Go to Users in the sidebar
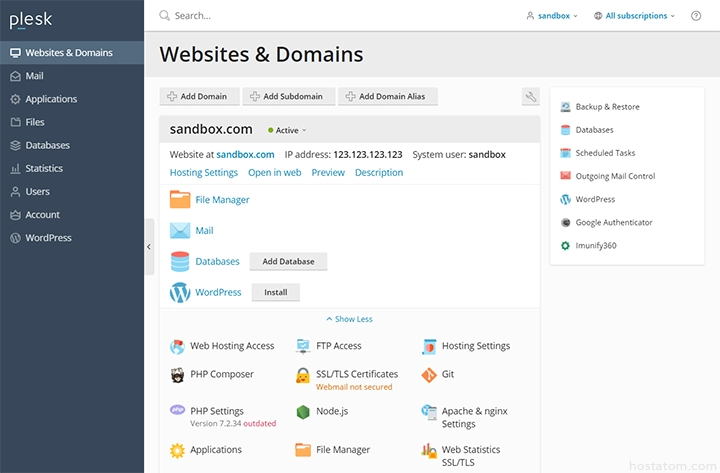Screen dimensions: 720x473 pos(72,191)
